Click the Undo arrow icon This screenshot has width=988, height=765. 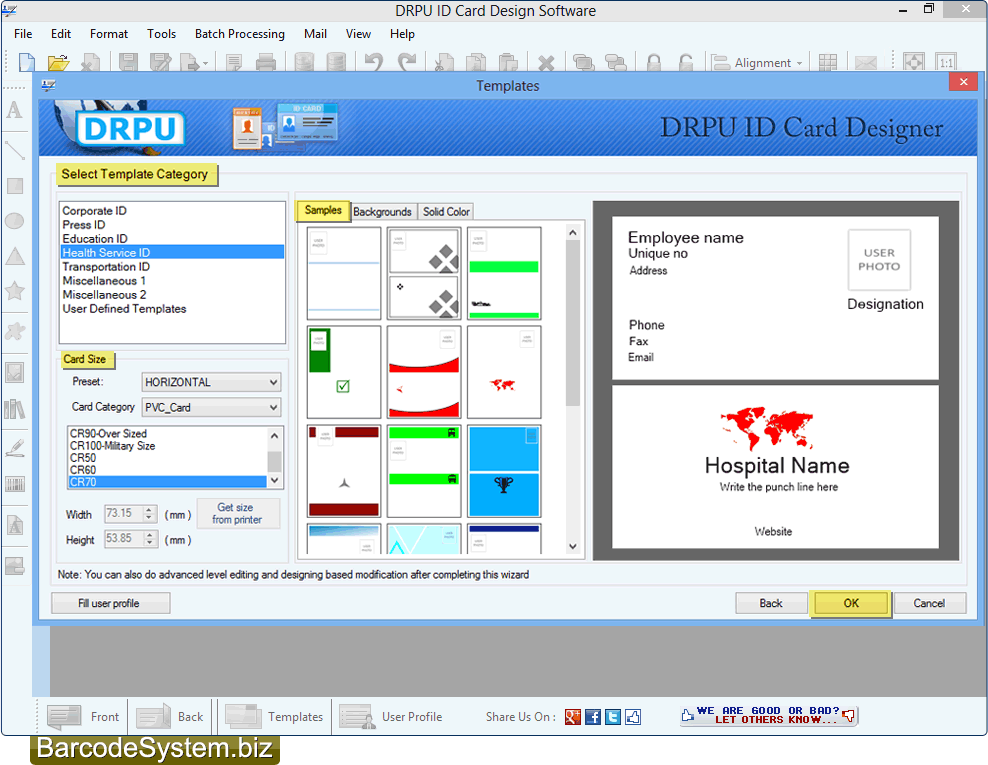(x=374, y=62)
